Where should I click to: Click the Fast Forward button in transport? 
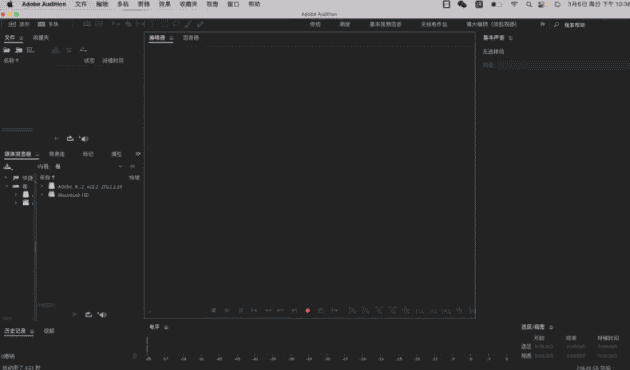coord(281,310)
